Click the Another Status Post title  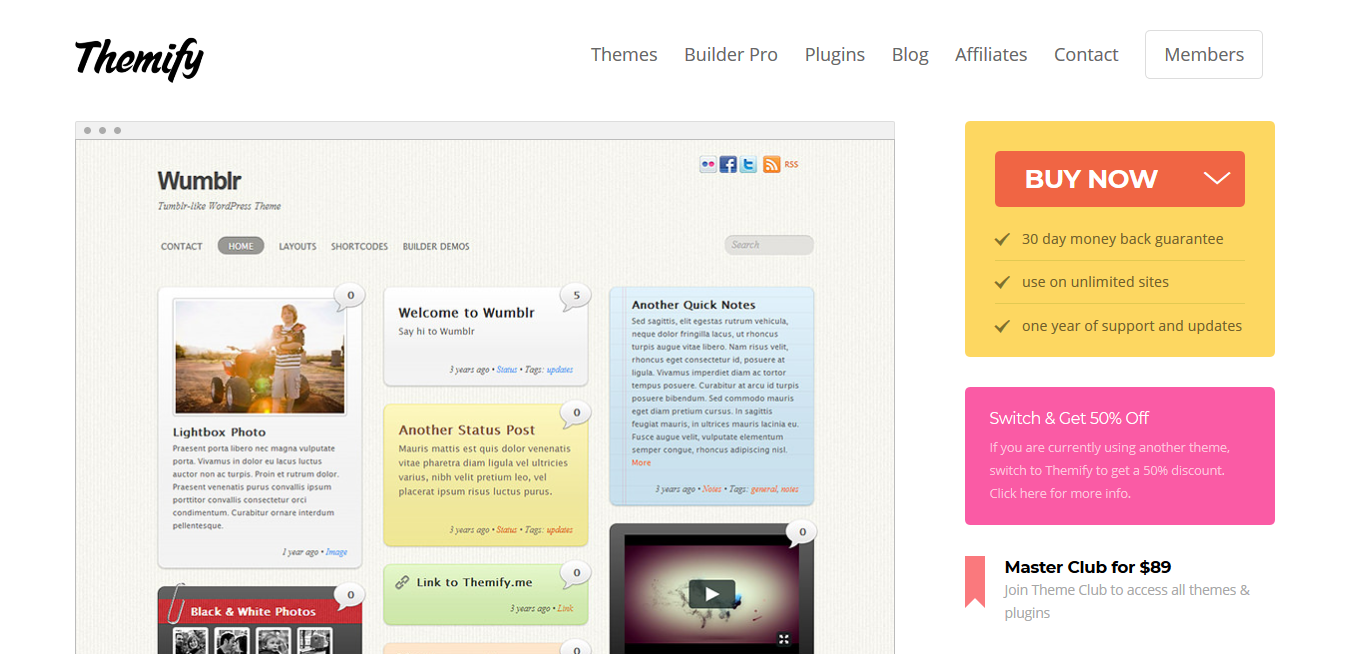click(x=467, y=430)
